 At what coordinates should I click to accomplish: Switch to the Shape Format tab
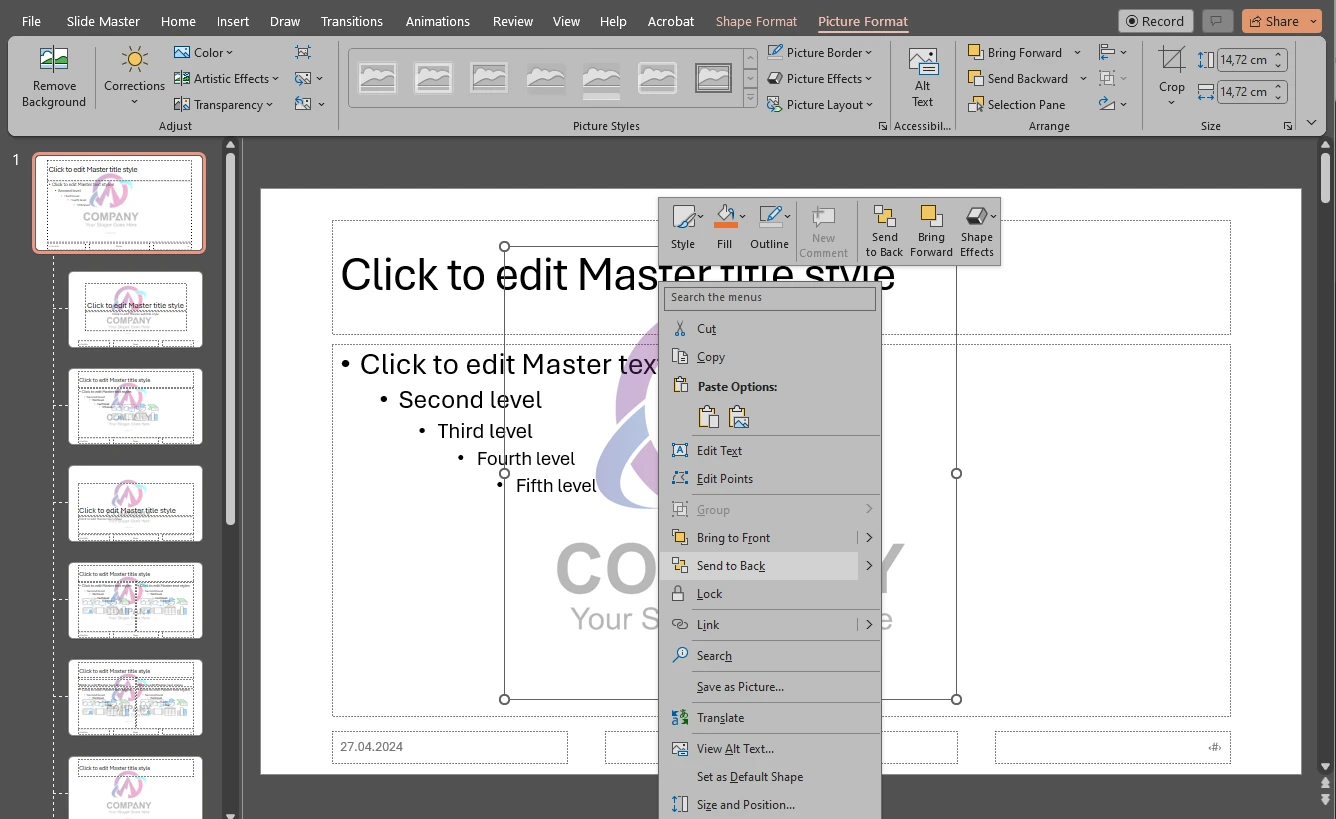coord(756,20)
